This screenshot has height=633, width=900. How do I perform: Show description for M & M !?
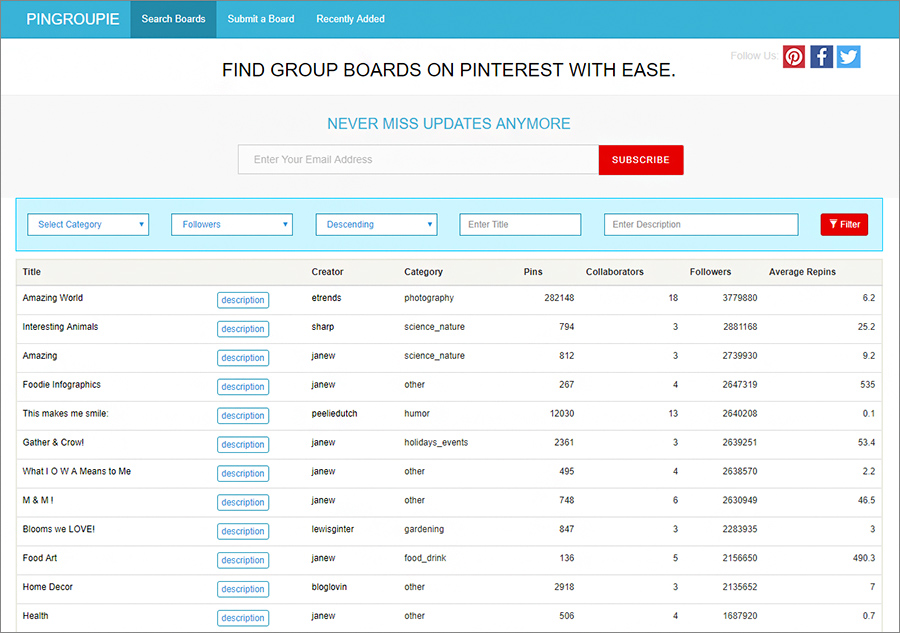click(x=243, y=502)
